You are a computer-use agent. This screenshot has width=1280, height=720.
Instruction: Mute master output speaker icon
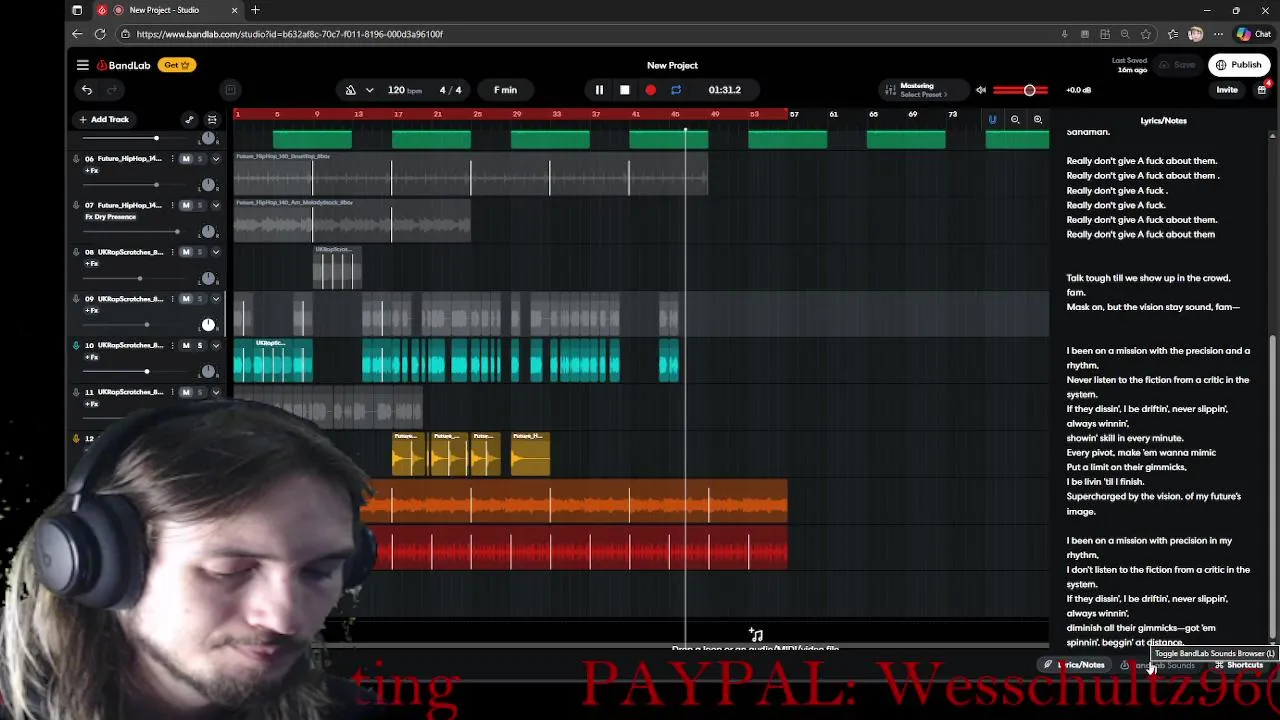click(x=981, y=90)
